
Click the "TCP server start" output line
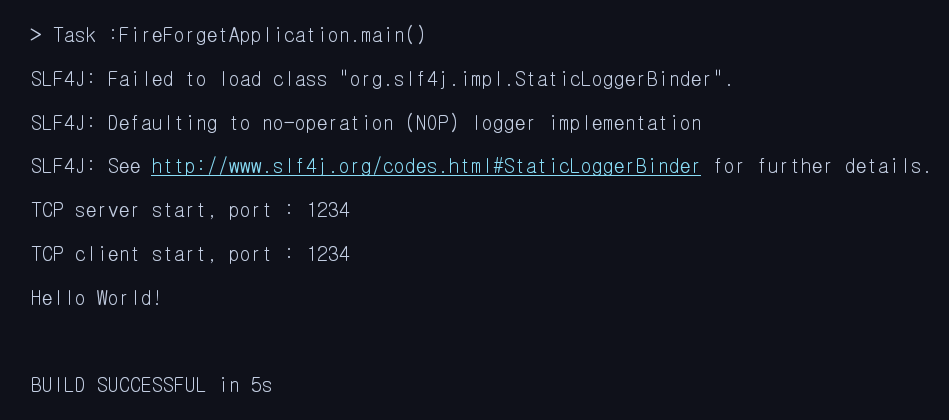(190, 211)
